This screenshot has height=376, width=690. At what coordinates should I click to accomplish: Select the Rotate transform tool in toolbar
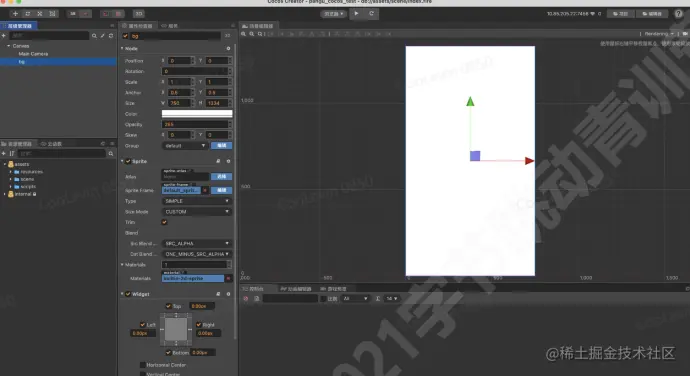28,14
